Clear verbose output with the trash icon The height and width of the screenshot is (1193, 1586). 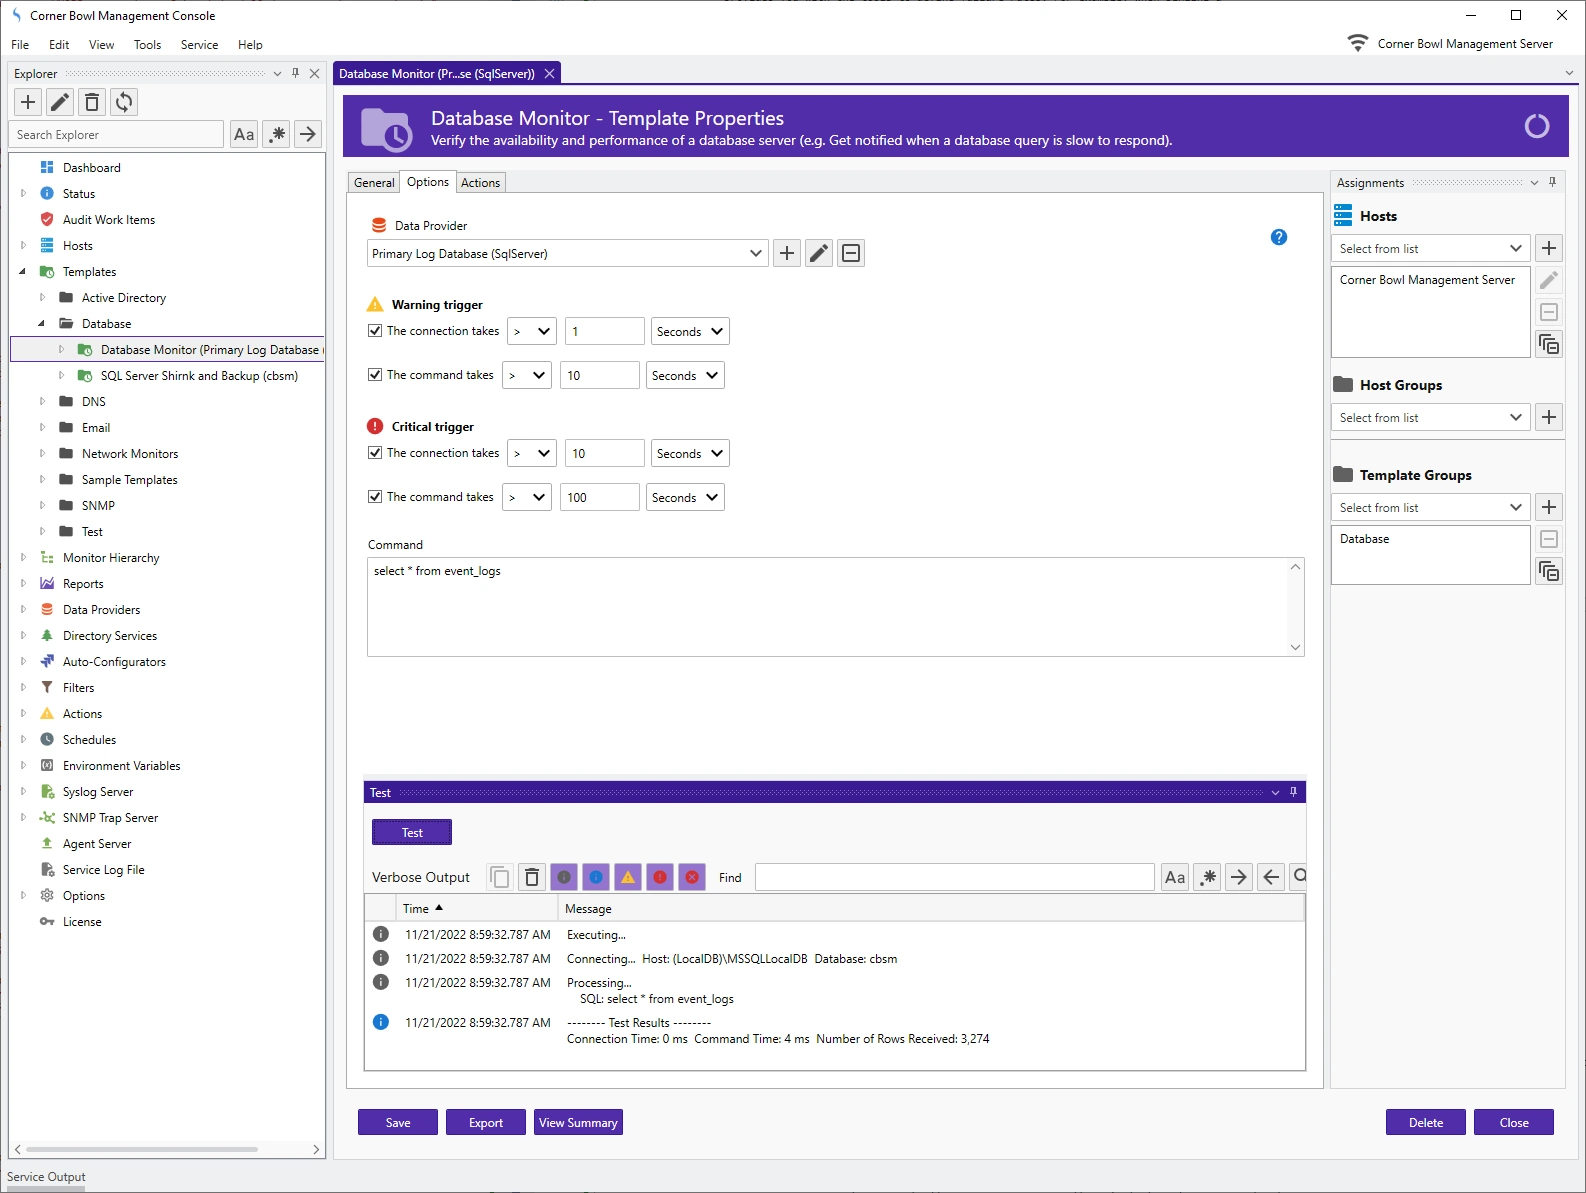tap(532, 877)
